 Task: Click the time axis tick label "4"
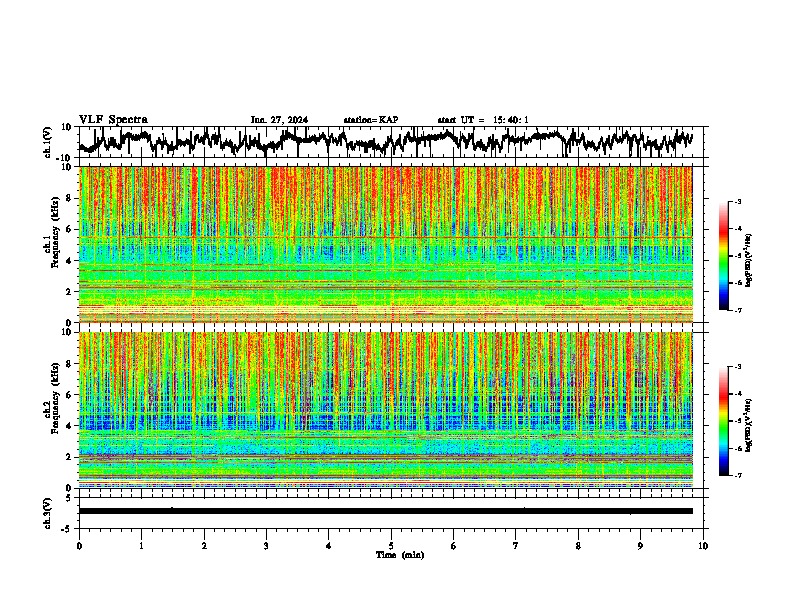coord(329,546)
